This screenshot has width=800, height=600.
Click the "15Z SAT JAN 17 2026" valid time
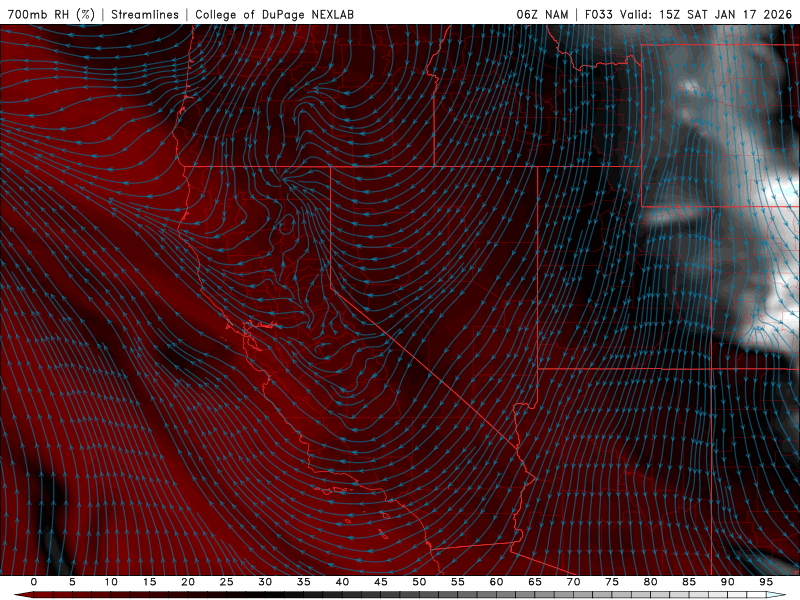[725, 14]
